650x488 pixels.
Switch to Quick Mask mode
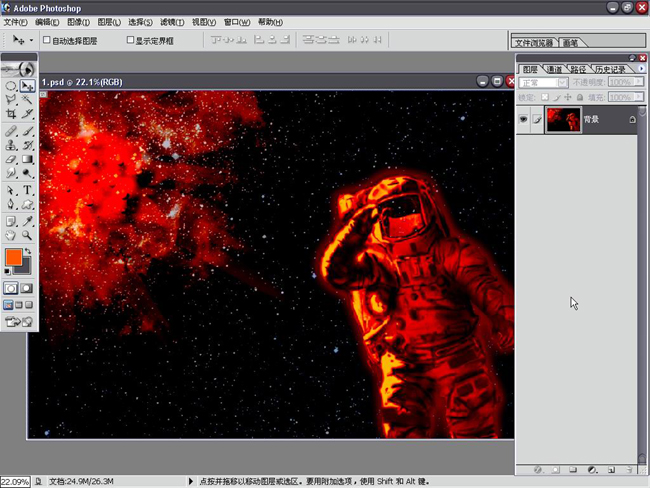point(27,288)
